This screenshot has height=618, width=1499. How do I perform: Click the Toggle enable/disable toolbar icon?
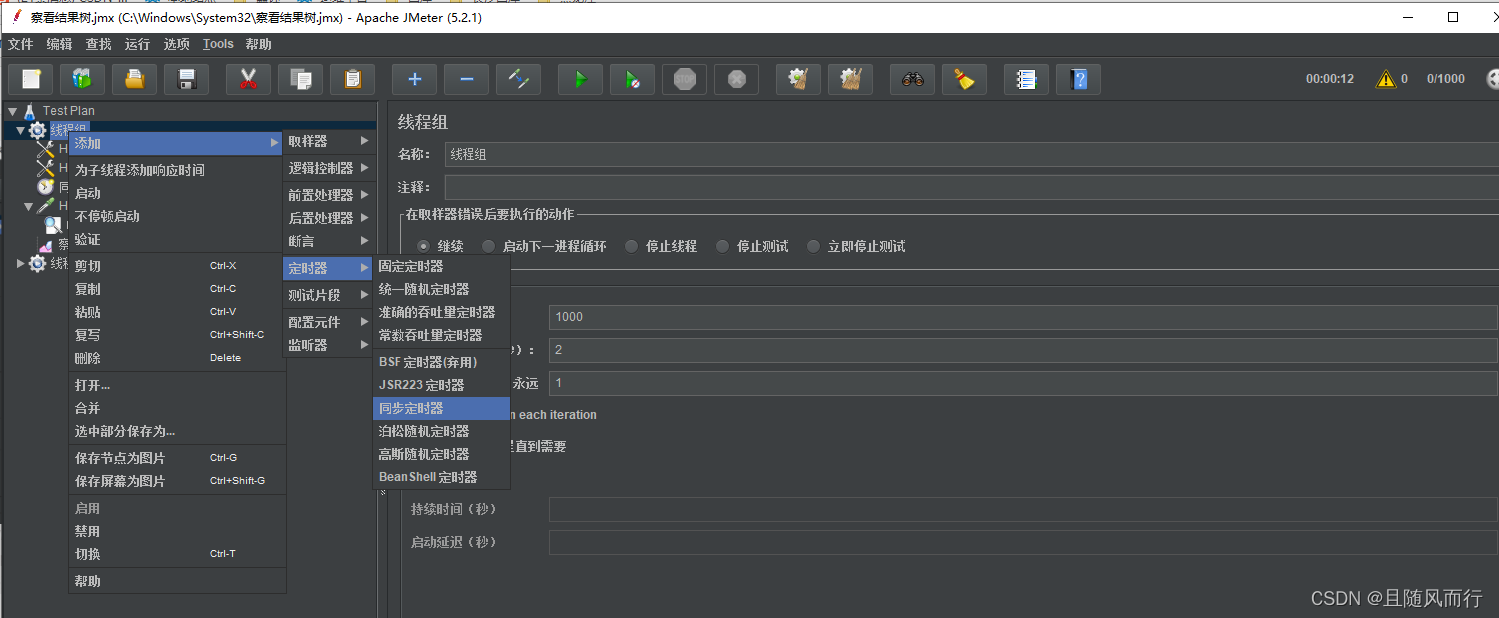point(519,79)
